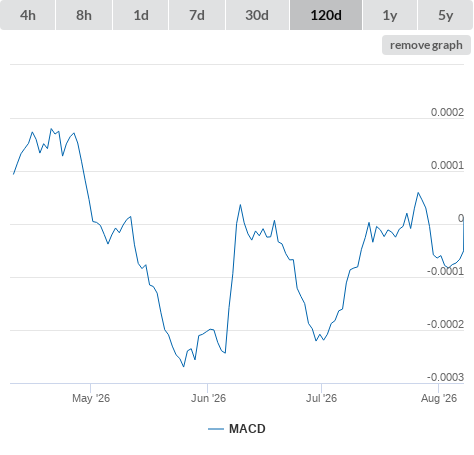The image size is (474, 455).
Task: Click the blue MACD legend line swatch
Action: (x=216, y=429)
